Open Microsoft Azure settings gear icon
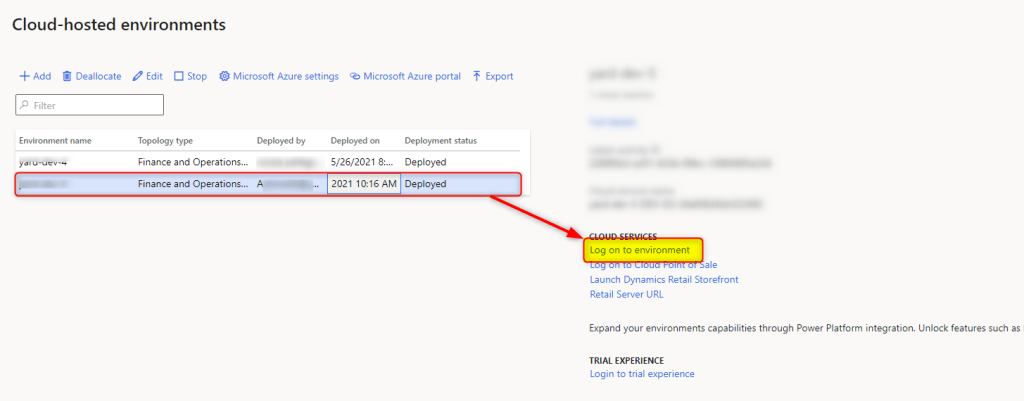 pyautogui.click(x=224, y=76)
